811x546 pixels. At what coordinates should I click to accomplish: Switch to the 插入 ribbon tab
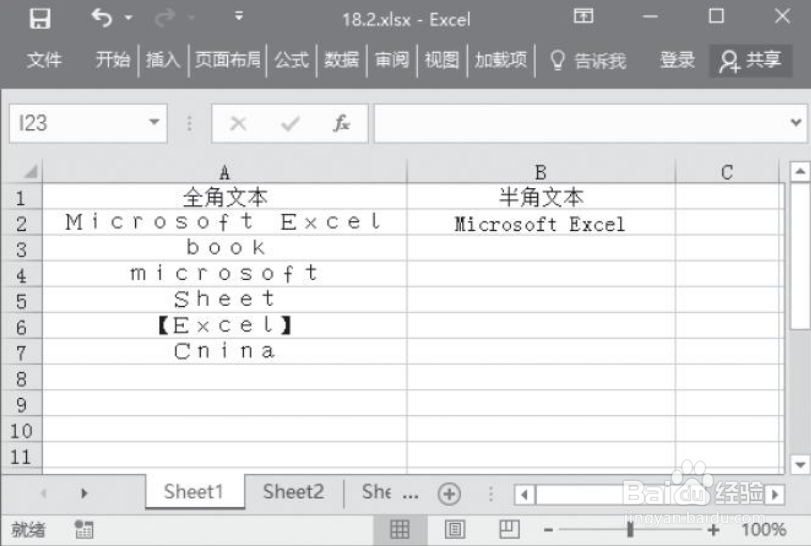[x=163, y=60]
